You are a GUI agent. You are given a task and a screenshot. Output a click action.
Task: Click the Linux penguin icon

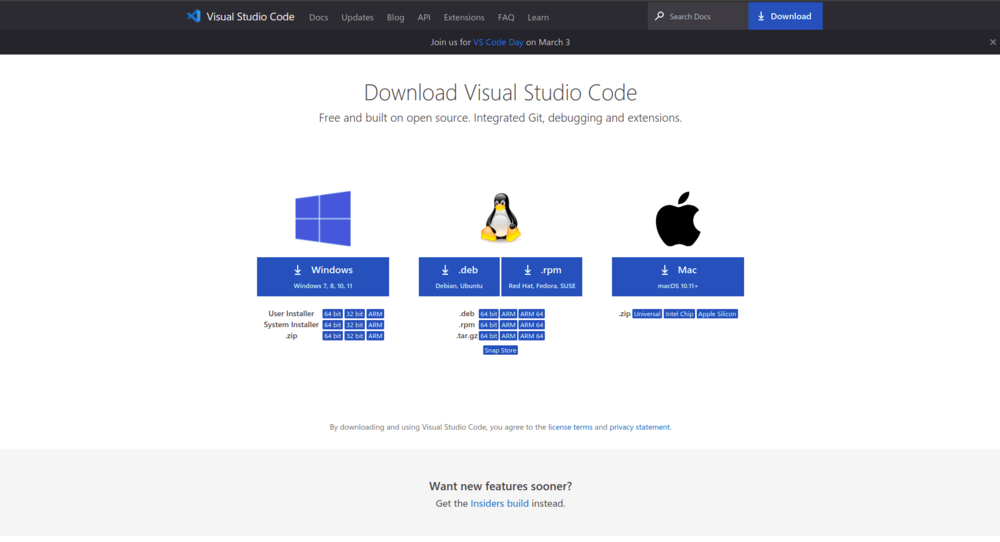pyautogui.click(x=501, y=218)
